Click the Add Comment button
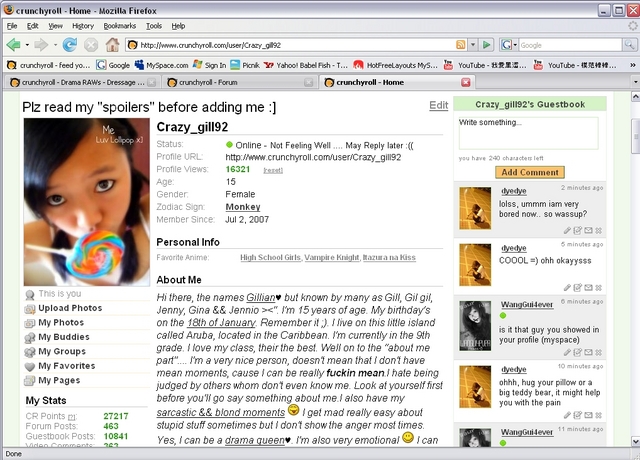The width and height of the screenshot is (640, 460). pos(530,172)
